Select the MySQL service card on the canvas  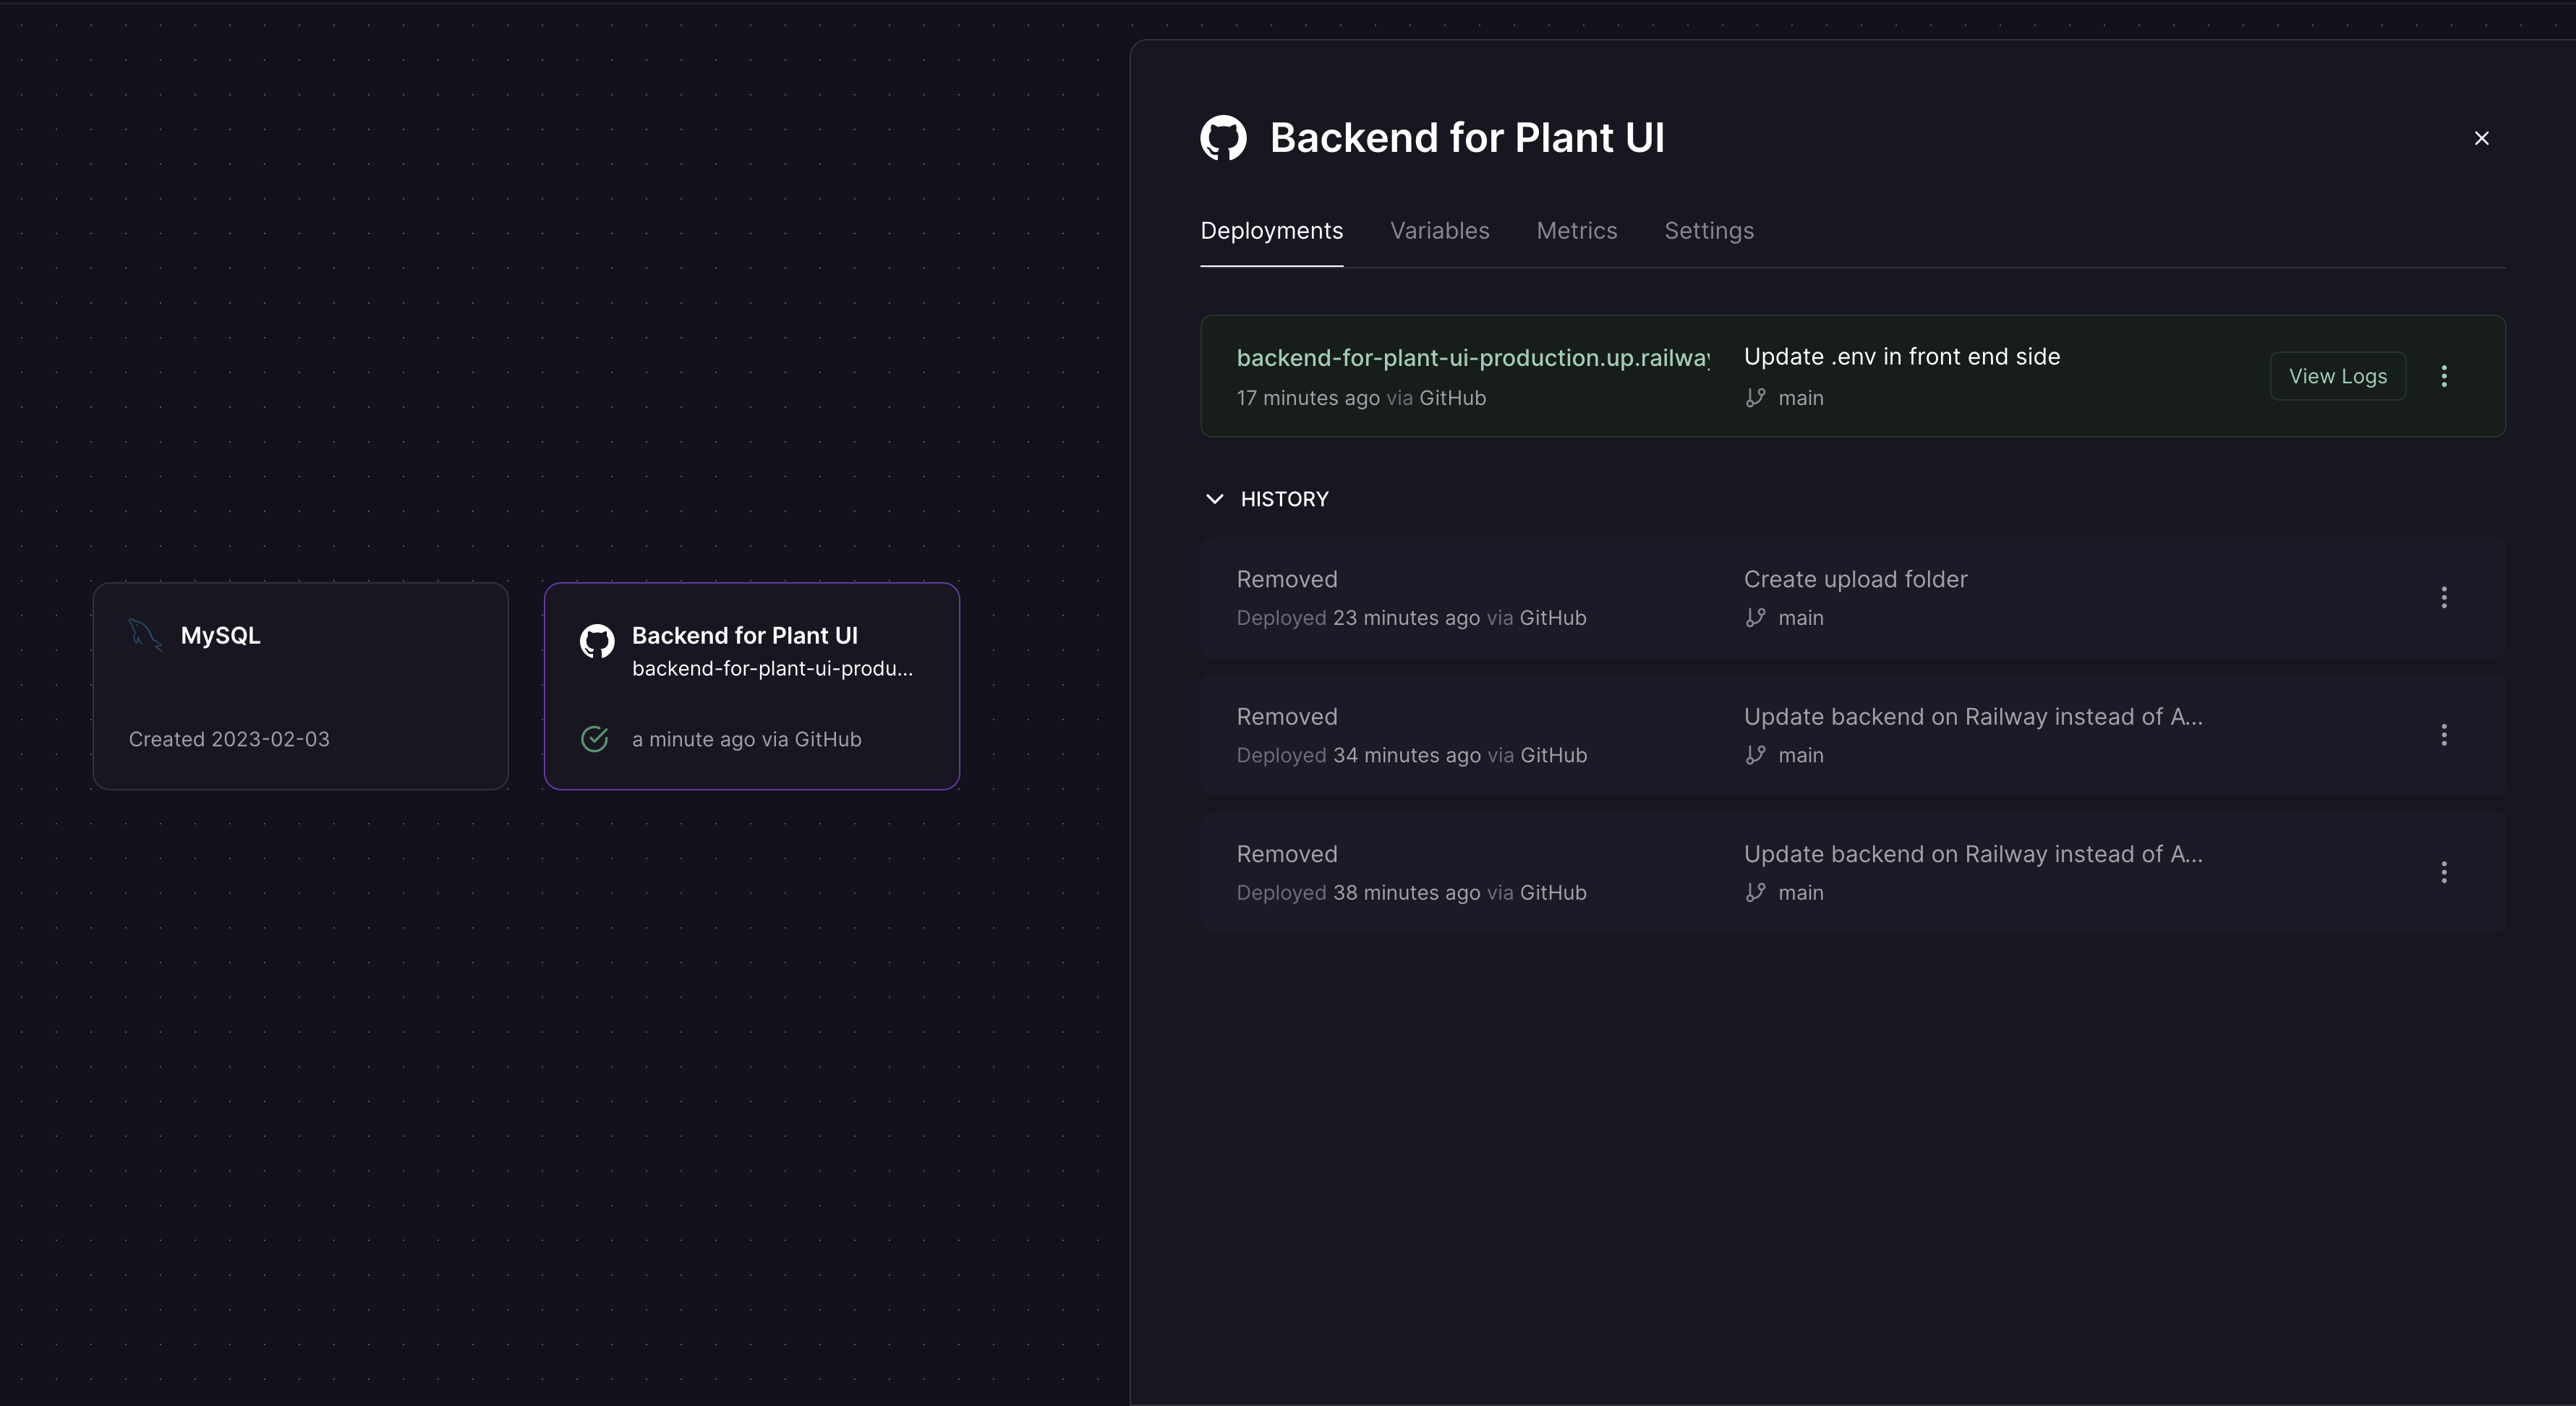(300, 687)
